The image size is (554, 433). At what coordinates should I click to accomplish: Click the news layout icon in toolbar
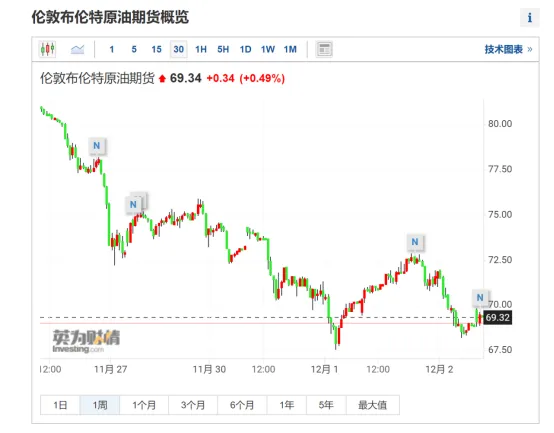[x=324, y=49]
